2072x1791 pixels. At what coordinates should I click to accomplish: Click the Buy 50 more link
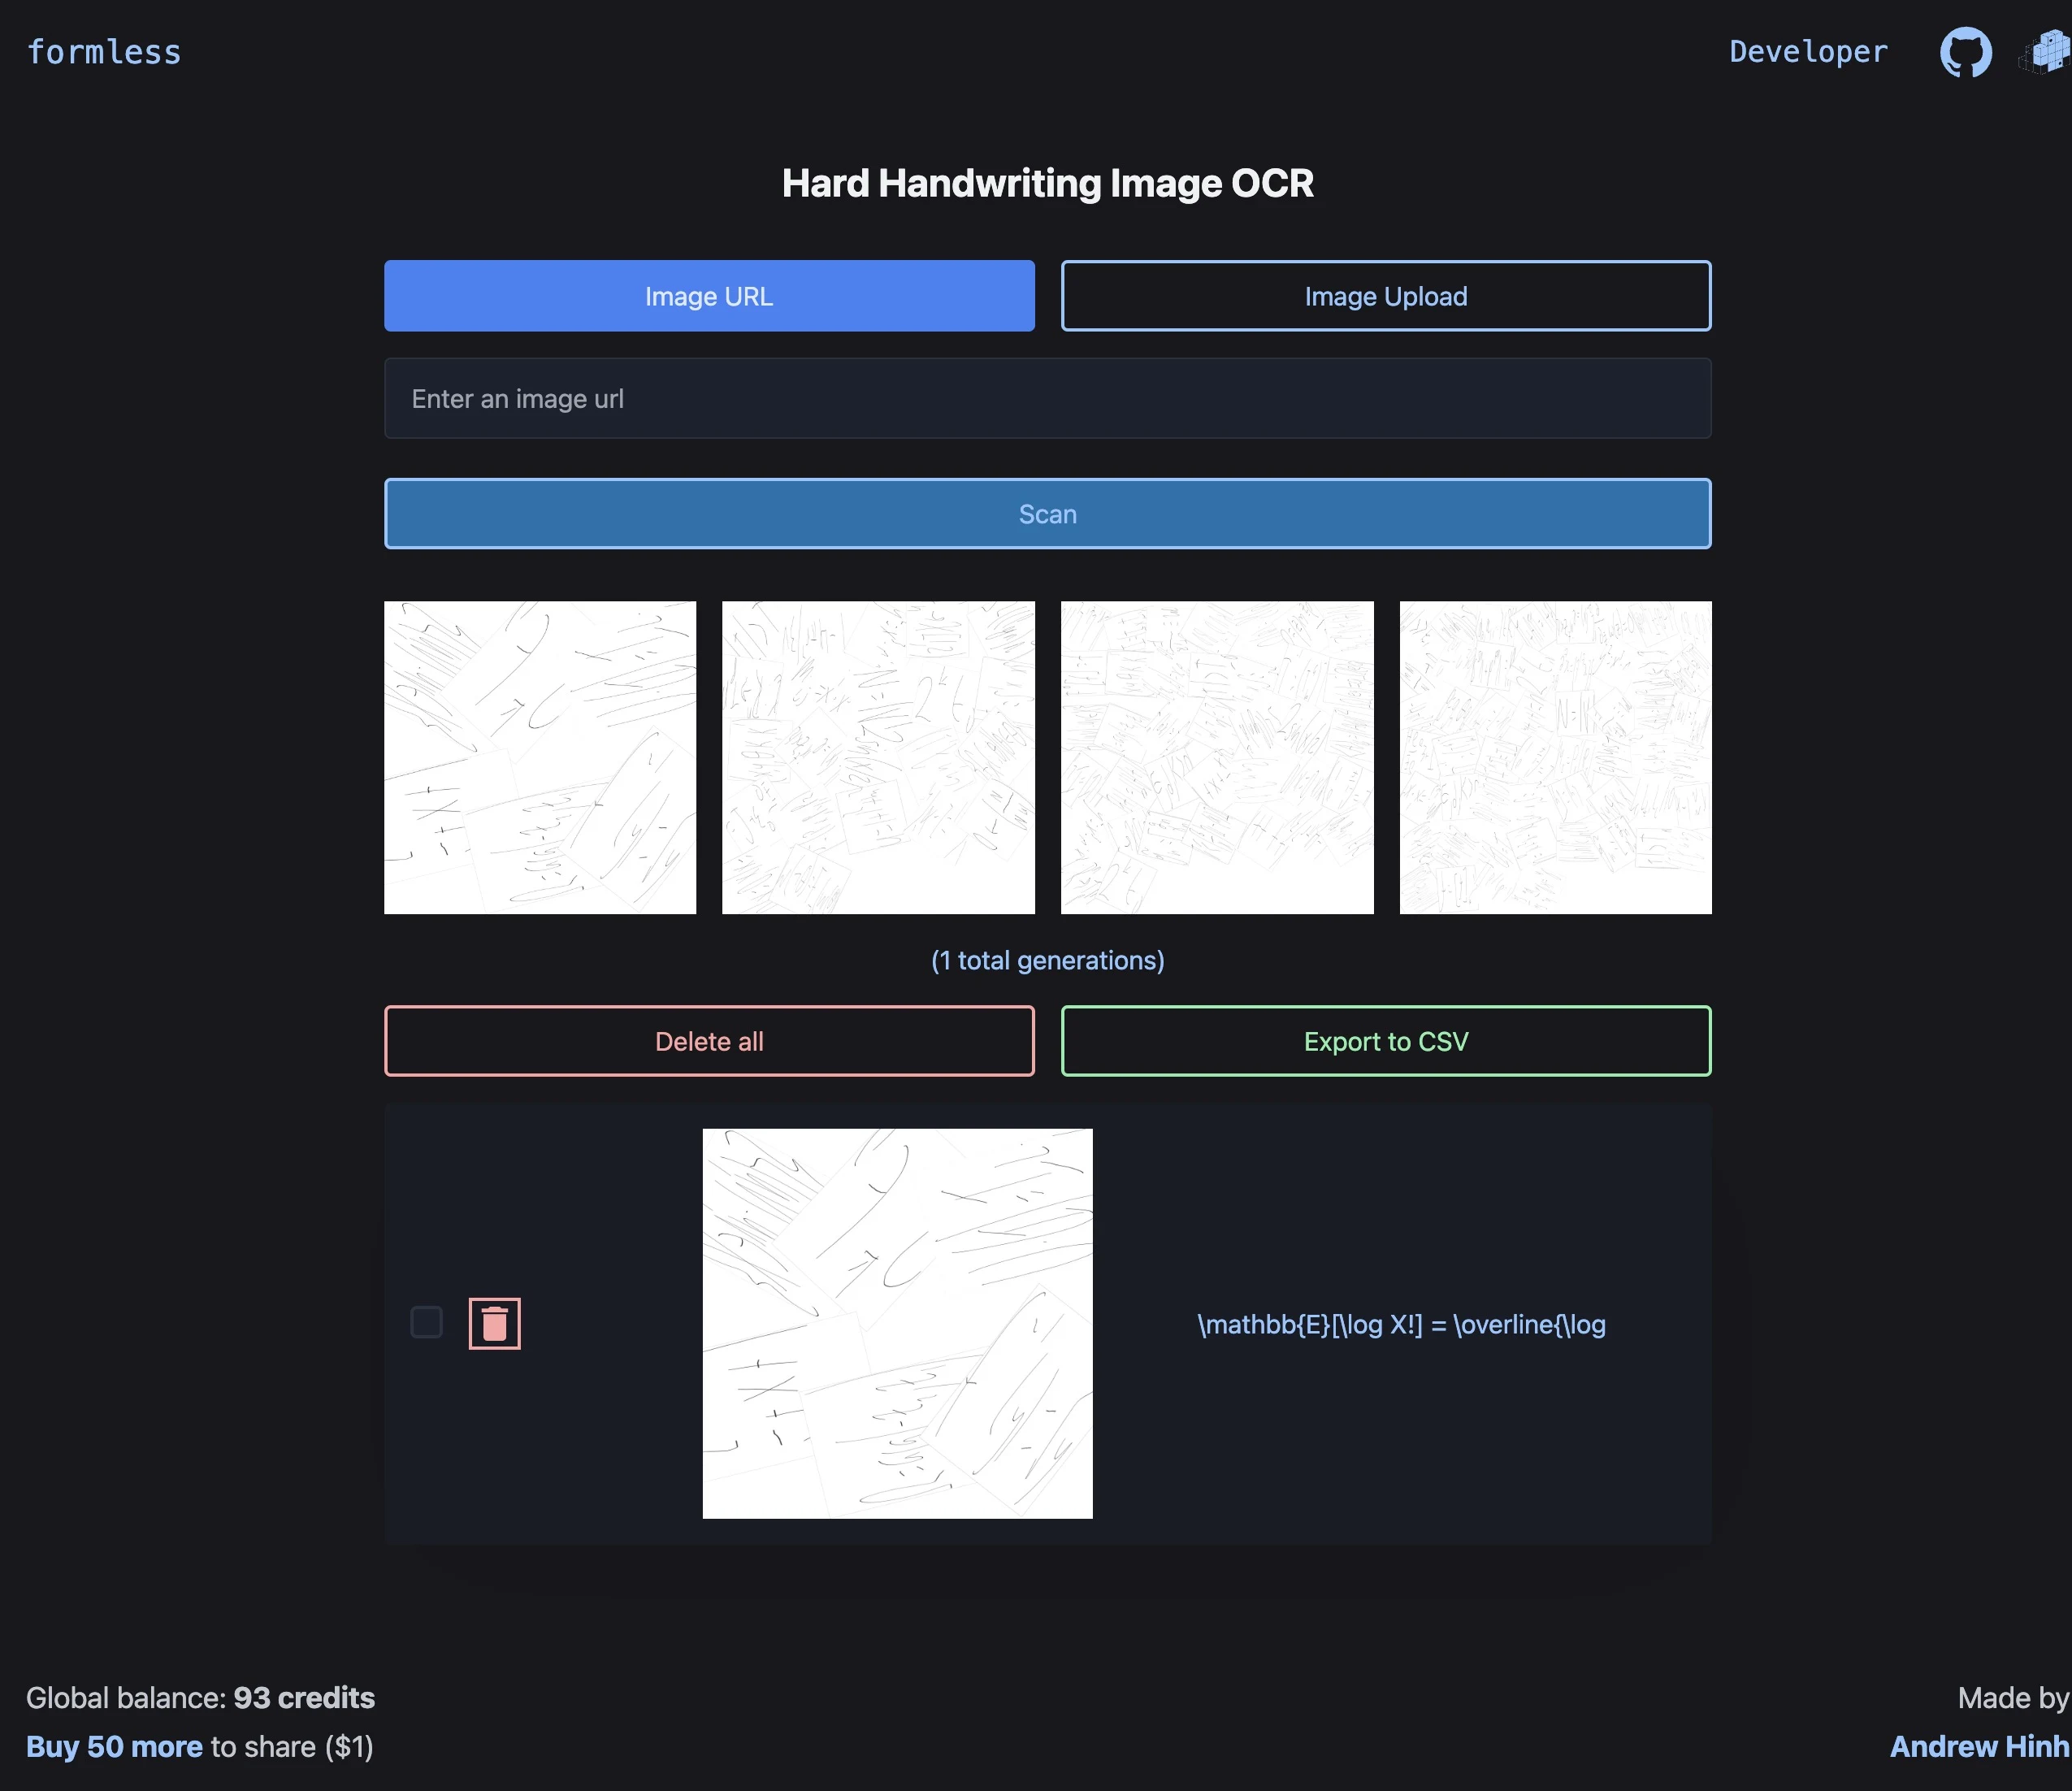coord(114,1746)
